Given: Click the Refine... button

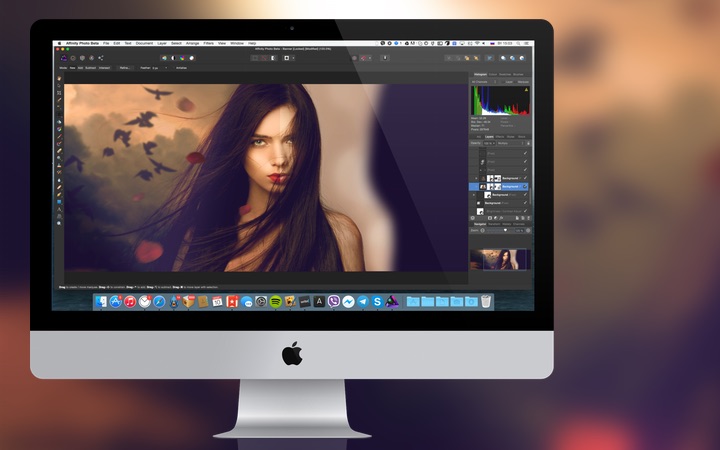Looking at the screenshot, I should [125, 68].
